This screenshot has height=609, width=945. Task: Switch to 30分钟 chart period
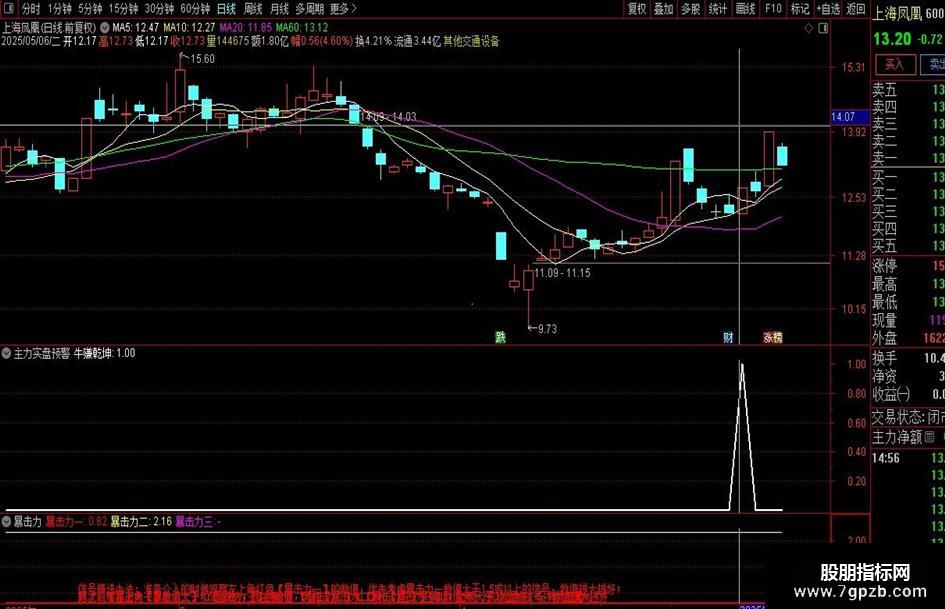coord(159,8)
